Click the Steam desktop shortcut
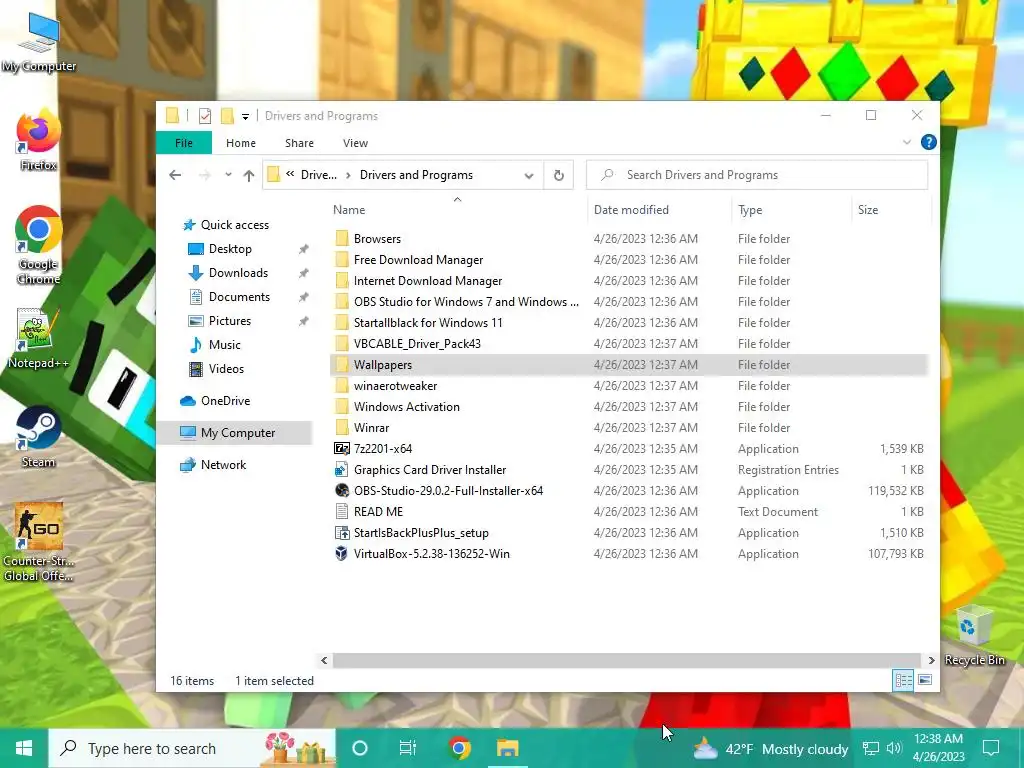The height and width of the screenshot is (768, 1024). 38,438
